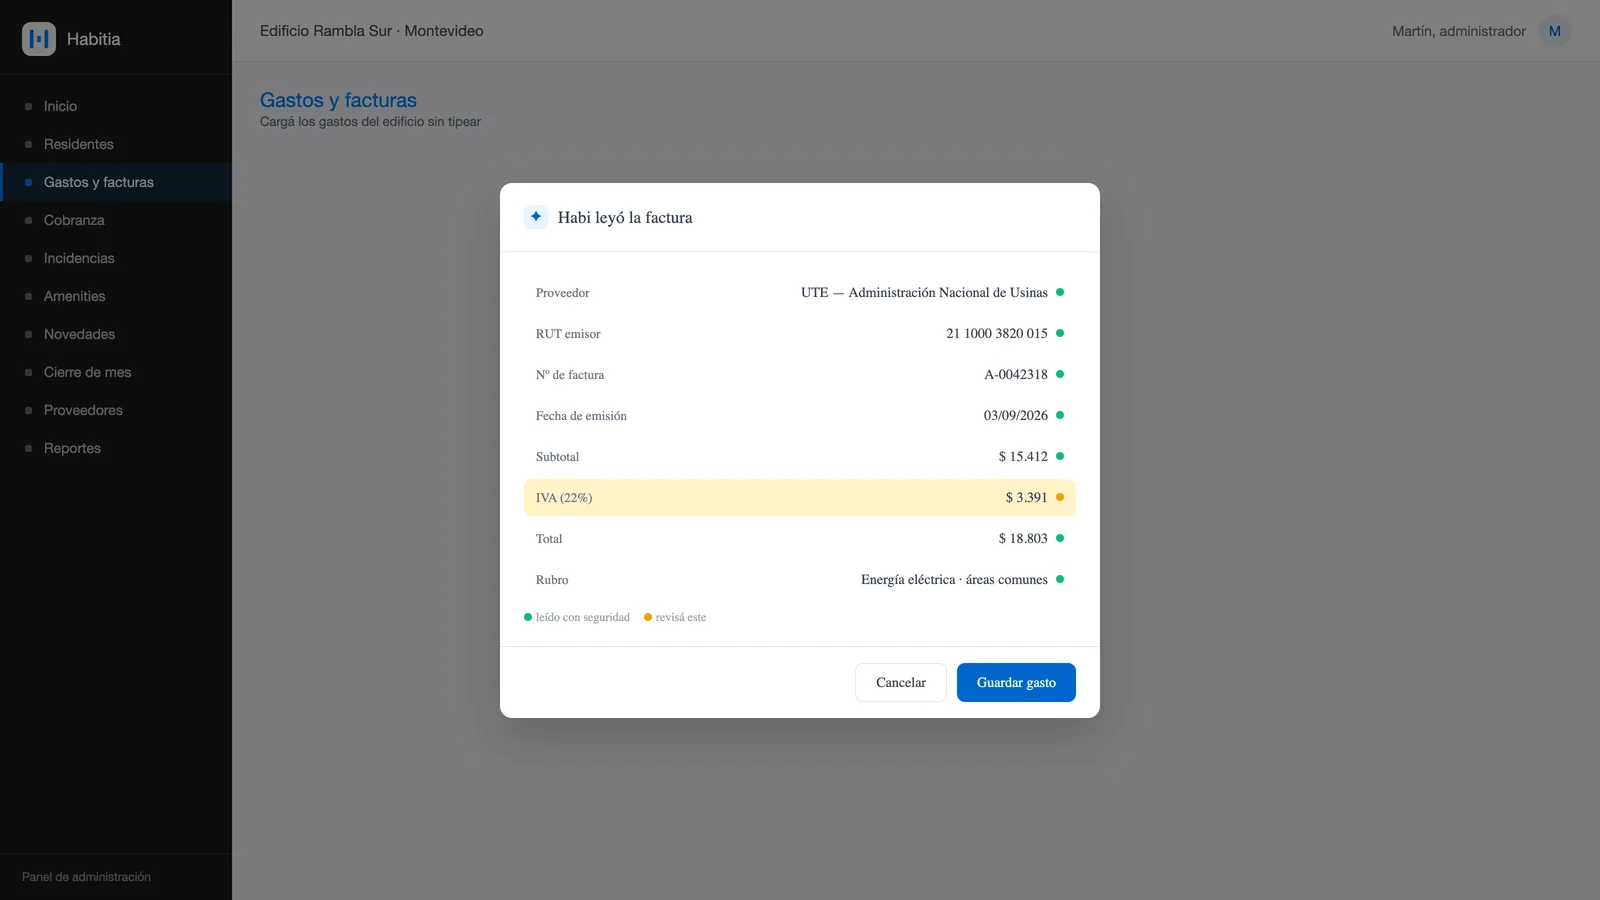This screenshot has height=900, width=1600.
Task: Click the Total value $ 18.803
Action: point(1023,538)
